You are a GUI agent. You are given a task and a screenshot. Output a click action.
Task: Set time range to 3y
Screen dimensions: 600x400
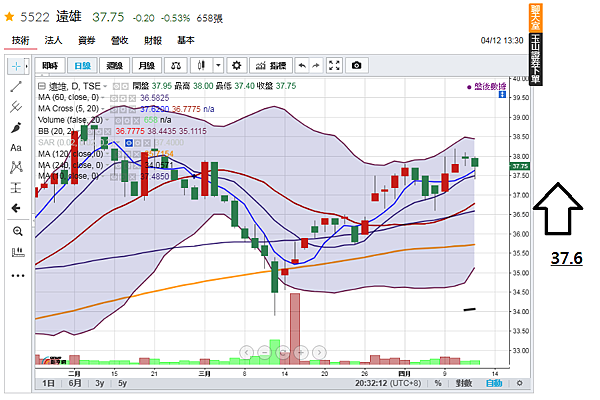coord(100,383)
